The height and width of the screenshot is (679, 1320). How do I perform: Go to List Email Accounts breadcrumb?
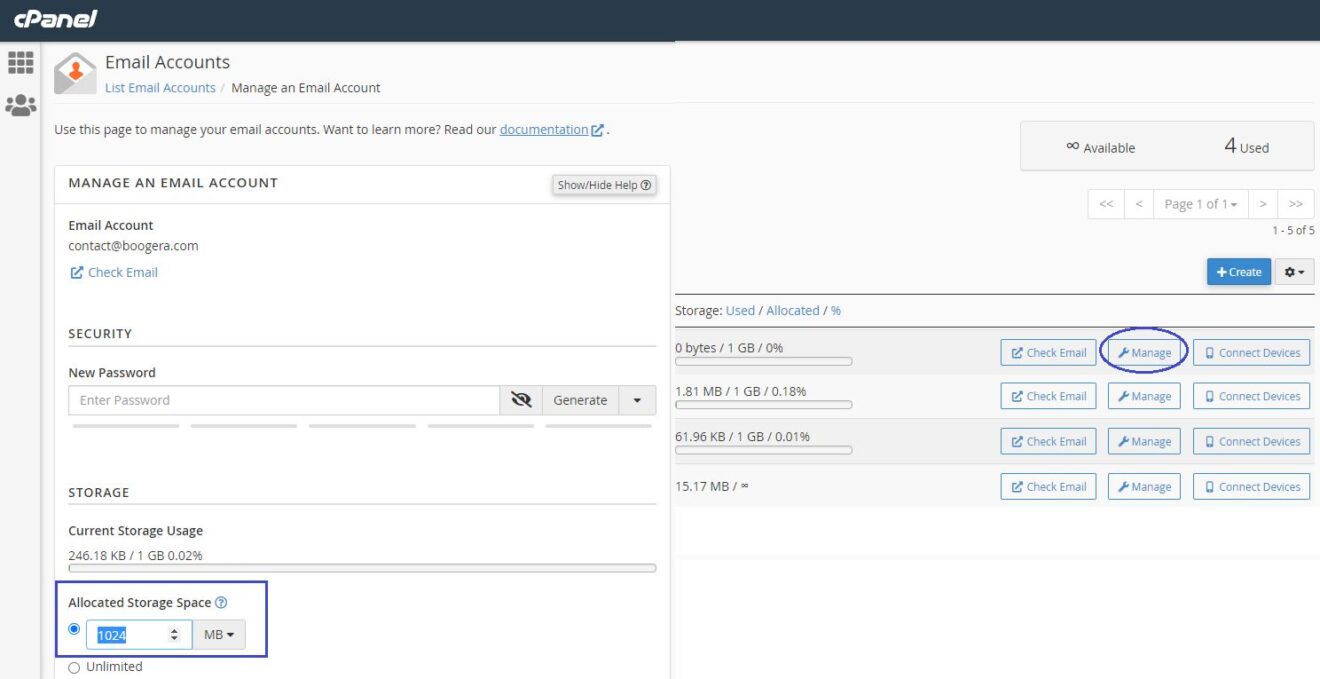click(x=160, y=87)
